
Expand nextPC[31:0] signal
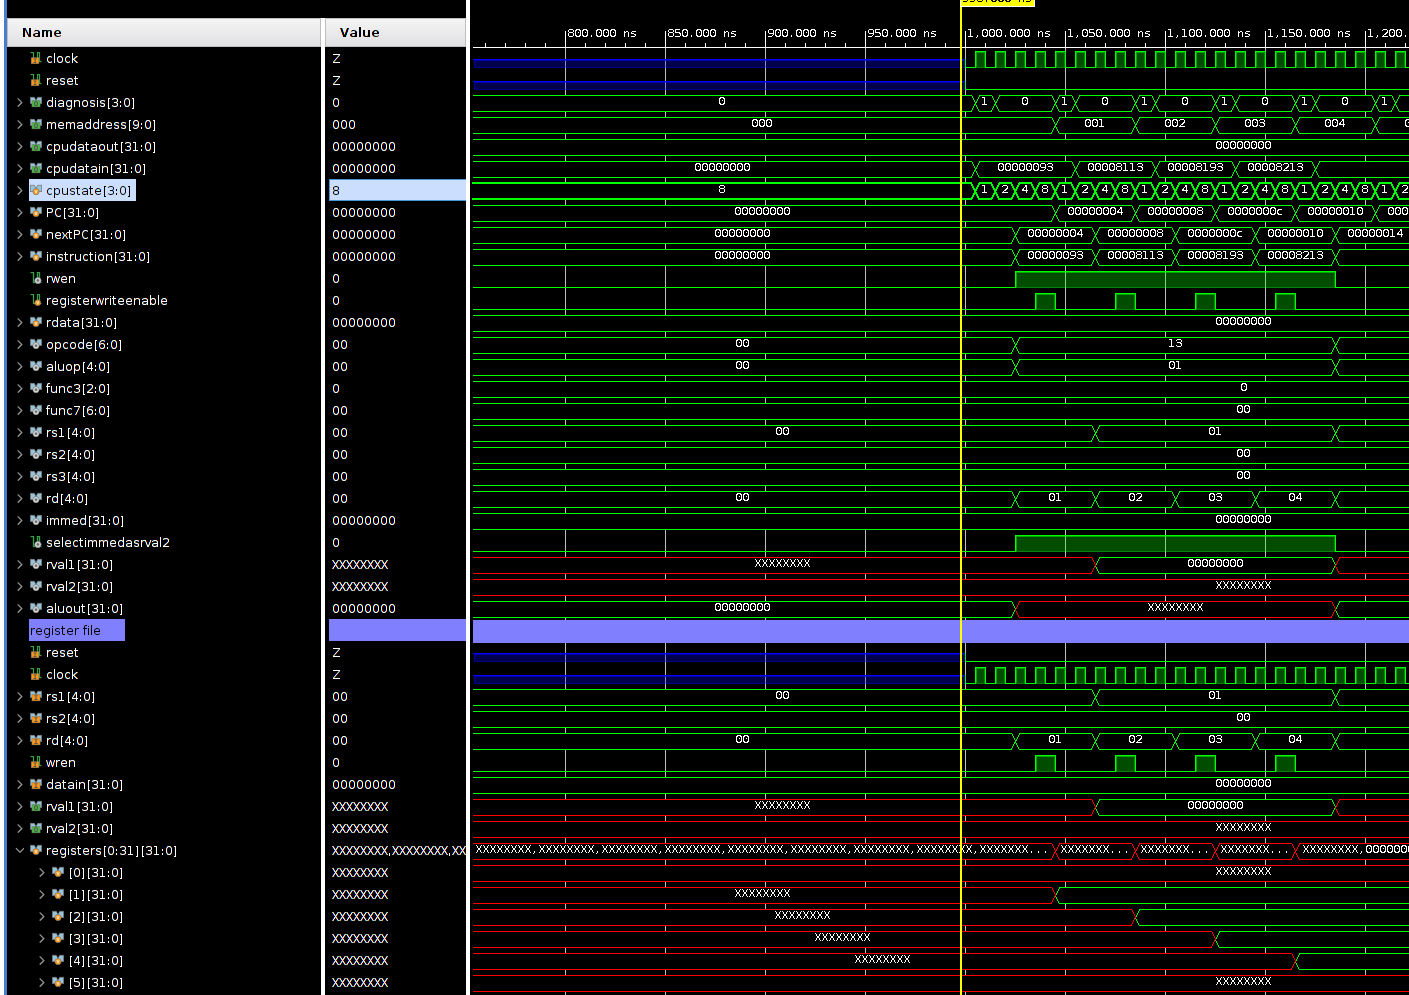tap(20, 234)
